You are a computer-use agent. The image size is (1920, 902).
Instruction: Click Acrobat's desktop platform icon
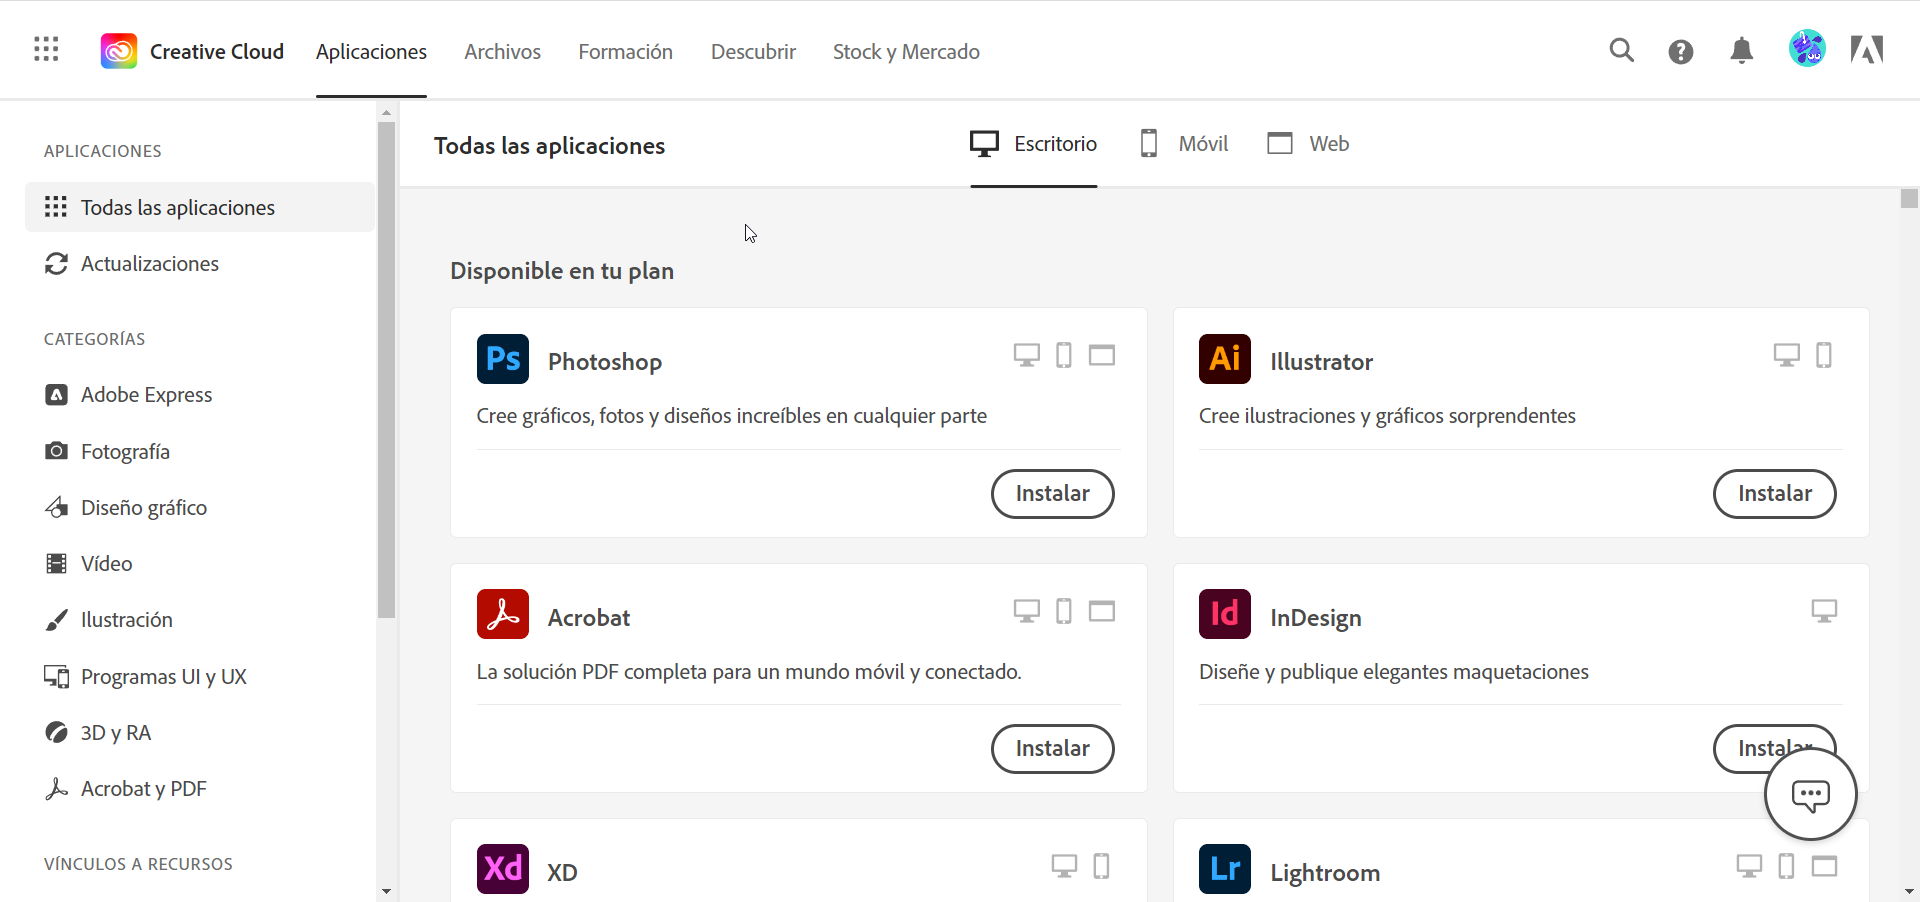[x=1027, y=611]
